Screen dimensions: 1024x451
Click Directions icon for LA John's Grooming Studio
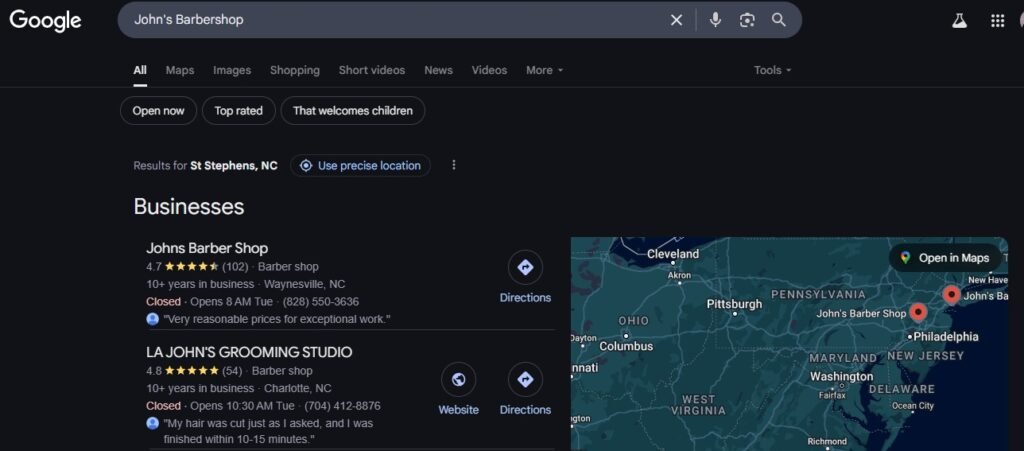pyautogui.click(x=525, y=379)
